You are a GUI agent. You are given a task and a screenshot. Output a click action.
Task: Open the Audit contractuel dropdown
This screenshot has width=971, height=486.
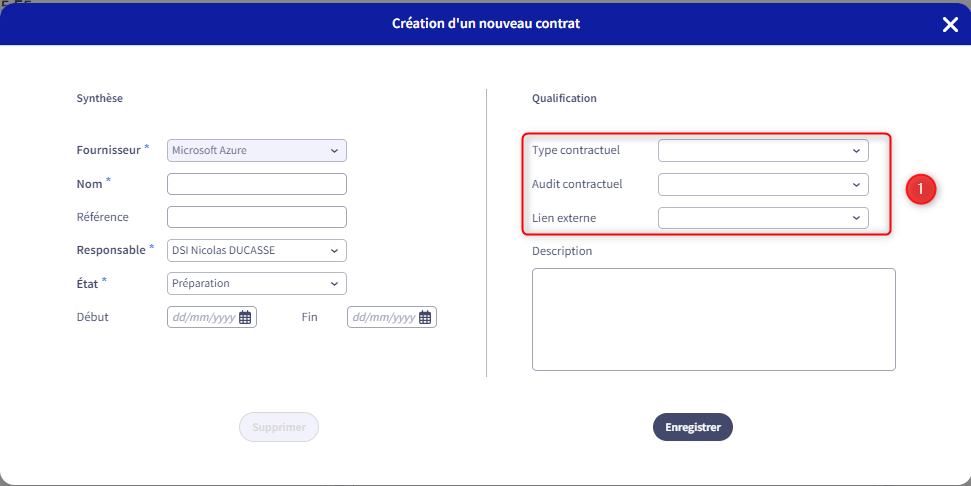coord(763,184)
